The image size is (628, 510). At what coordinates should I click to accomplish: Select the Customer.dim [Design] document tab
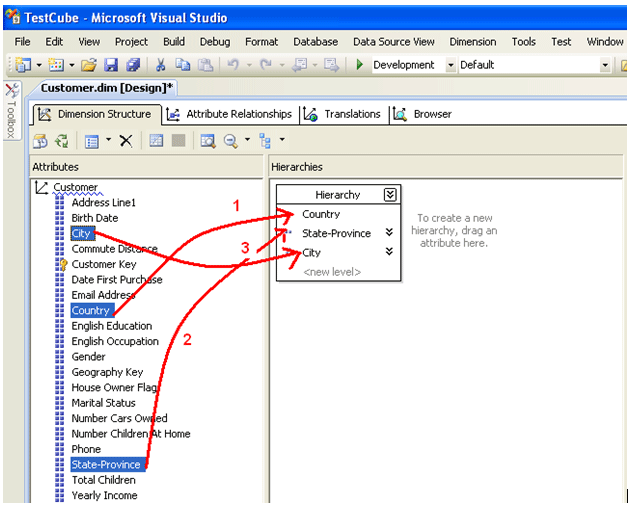[x=106, y=88]
